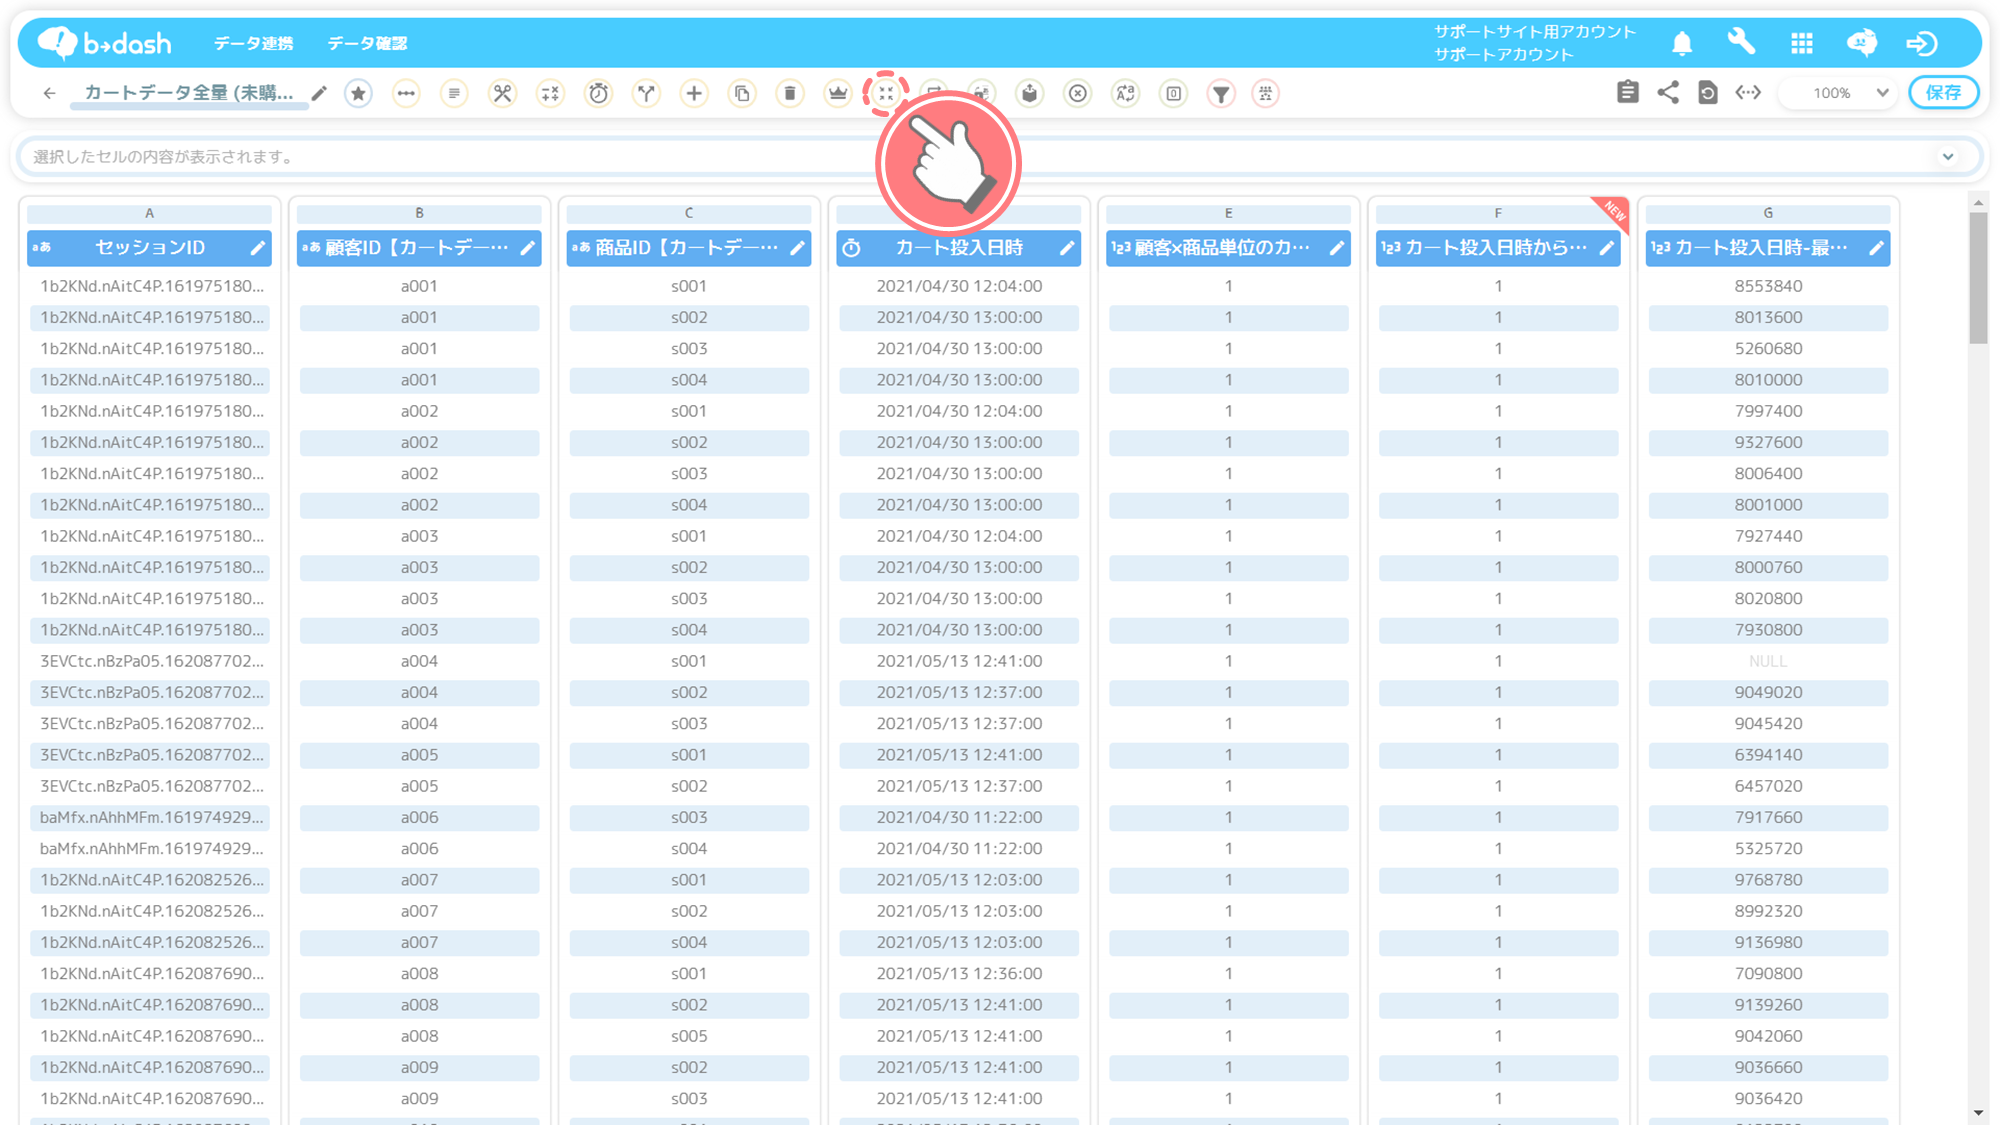Click the サポートサイト用アカウント account name
The image size is (2000, 1125).
pyautogui.click(x=1535, y=32)
